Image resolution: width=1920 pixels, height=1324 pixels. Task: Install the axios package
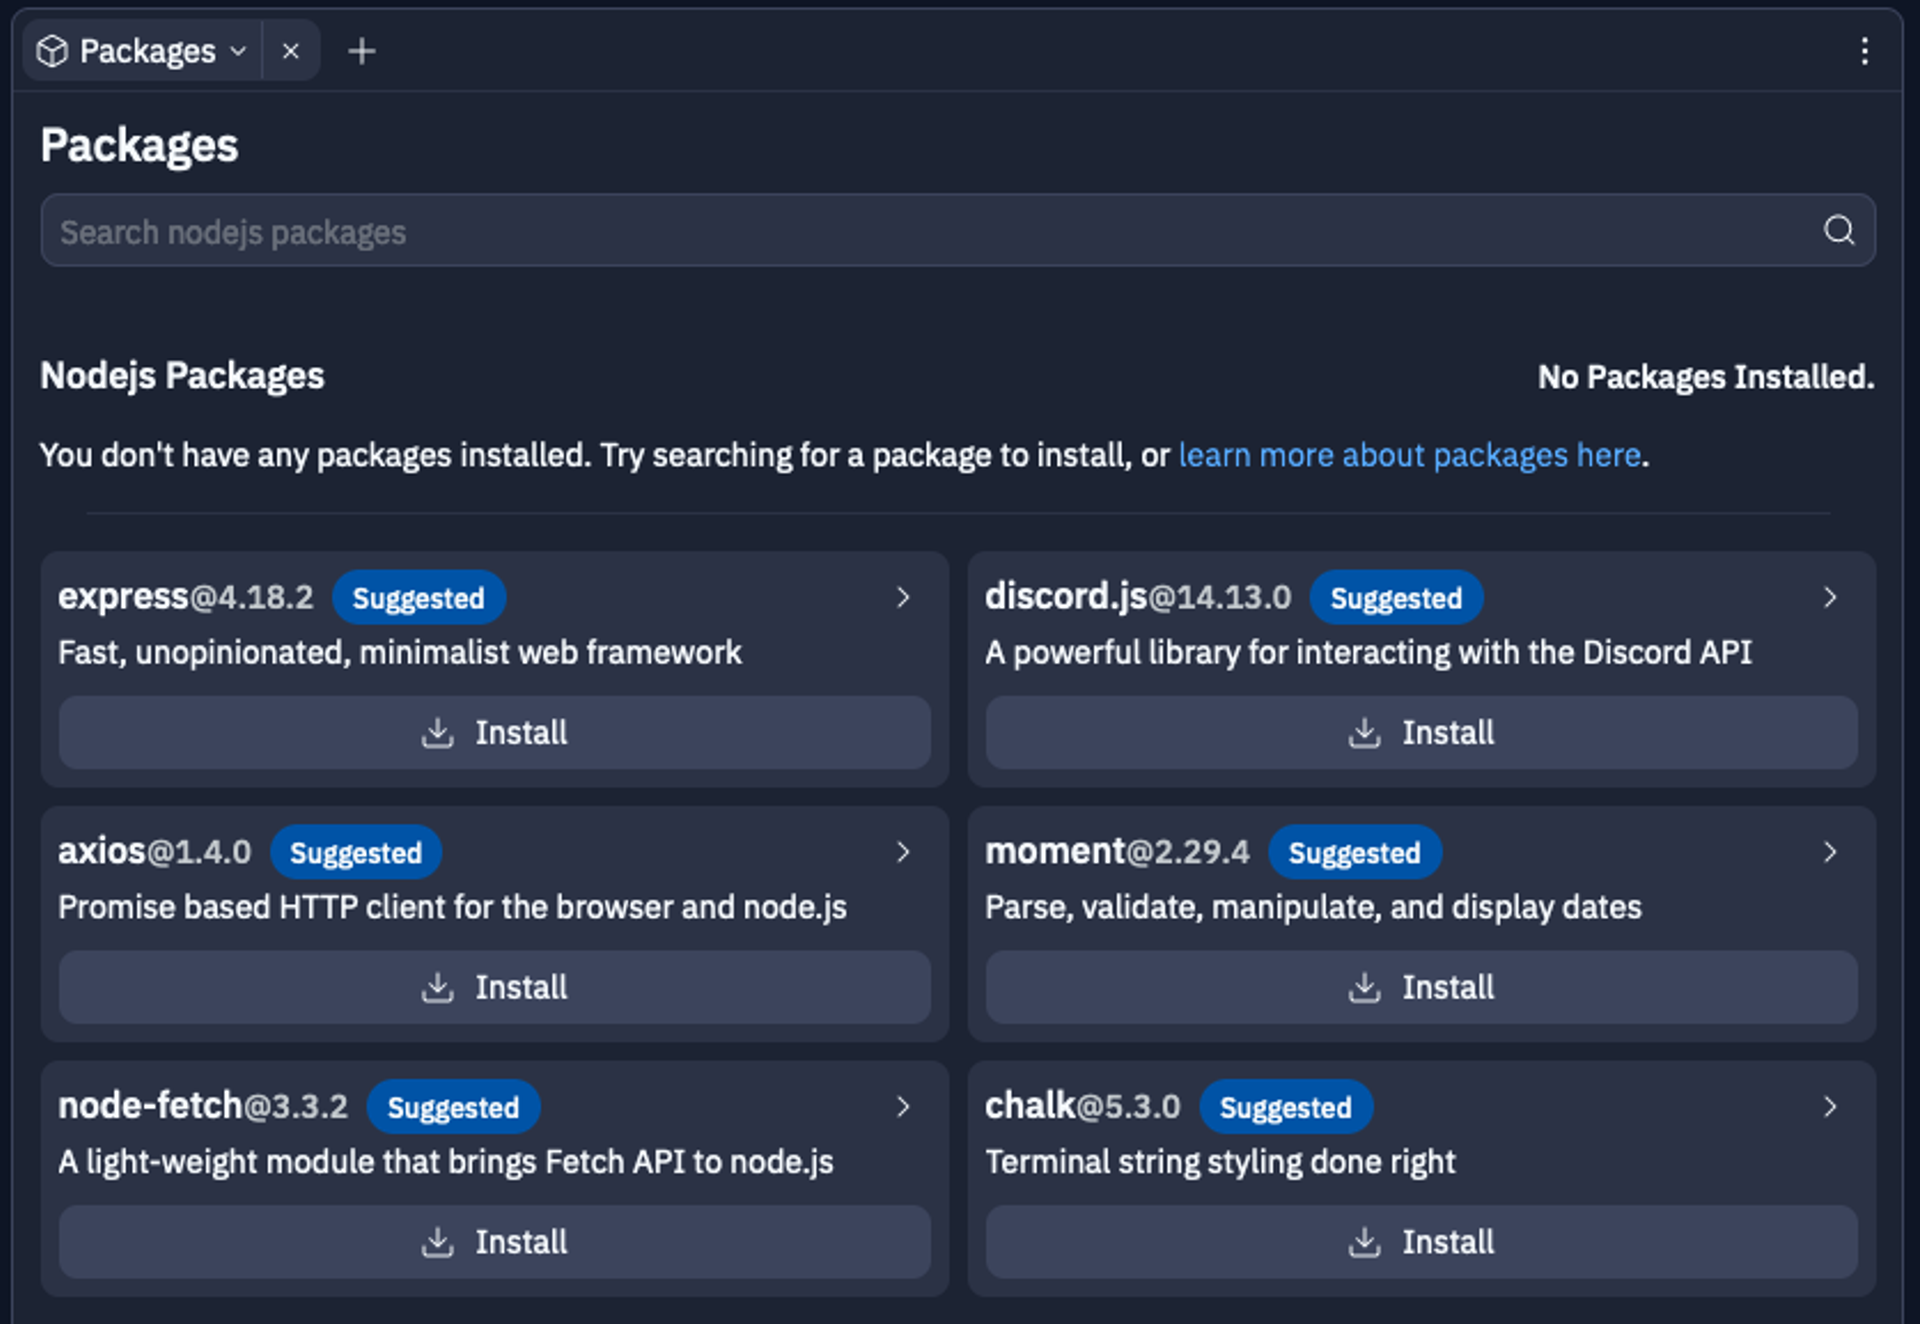(494, 988)
